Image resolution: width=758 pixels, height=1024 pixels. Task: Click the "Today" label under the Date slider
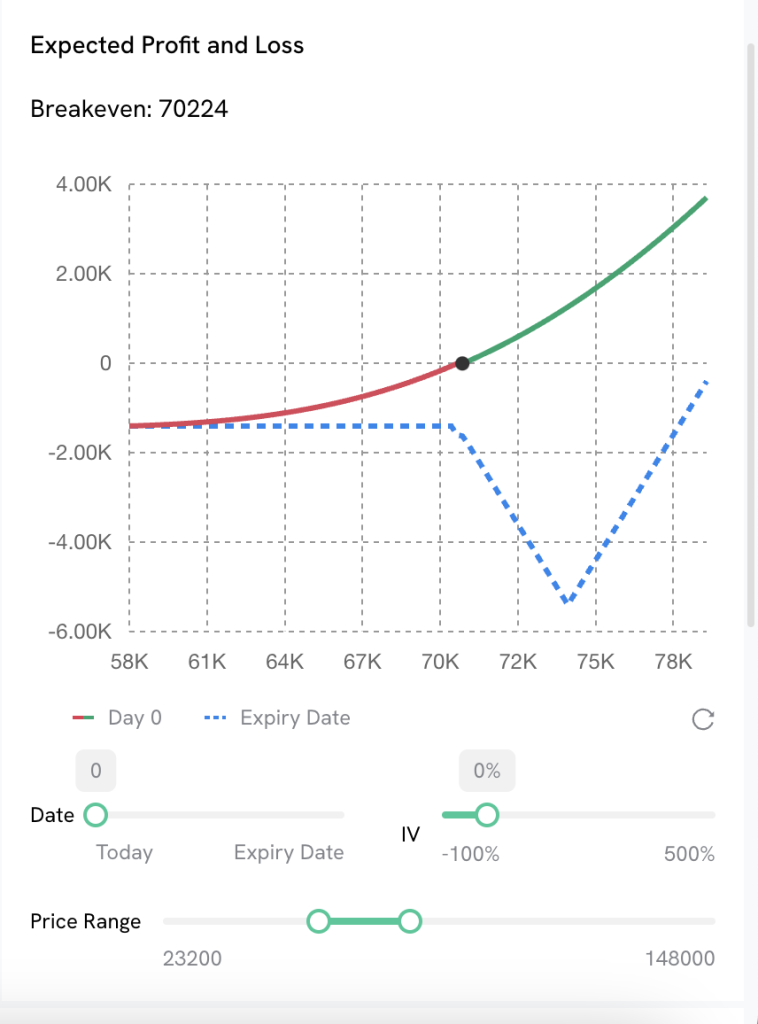124,853
